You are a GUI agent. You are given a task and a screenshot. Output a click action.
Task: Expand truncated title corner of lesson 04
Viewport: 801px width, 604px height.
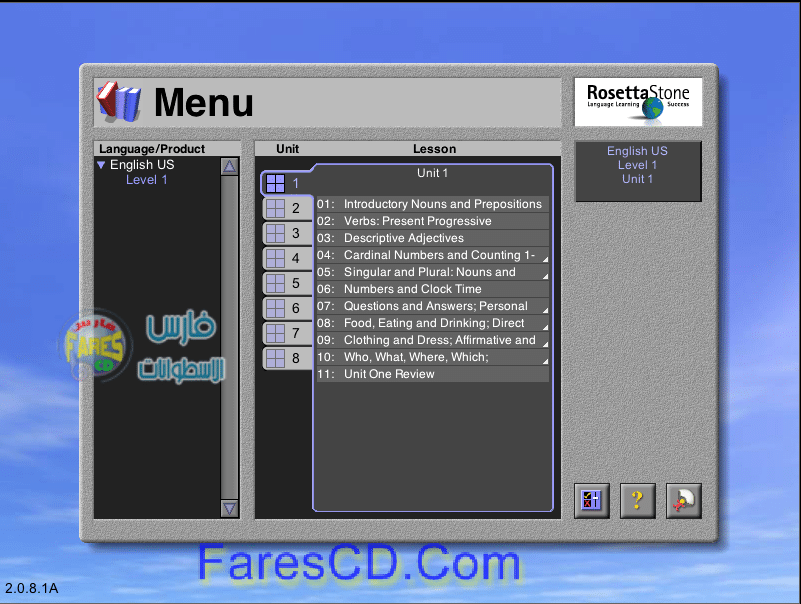tap(546, 260)
